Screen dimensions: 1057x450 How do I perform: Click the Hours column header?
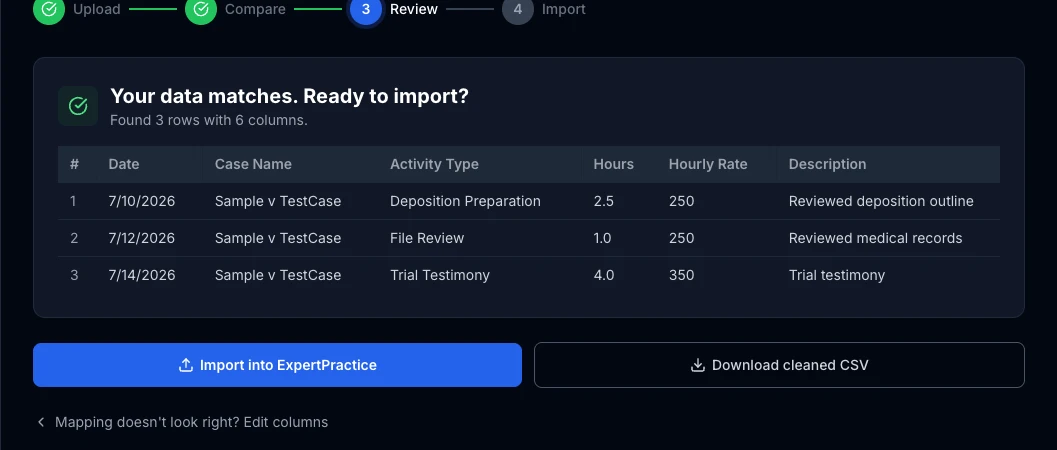(x=613, y=164)
